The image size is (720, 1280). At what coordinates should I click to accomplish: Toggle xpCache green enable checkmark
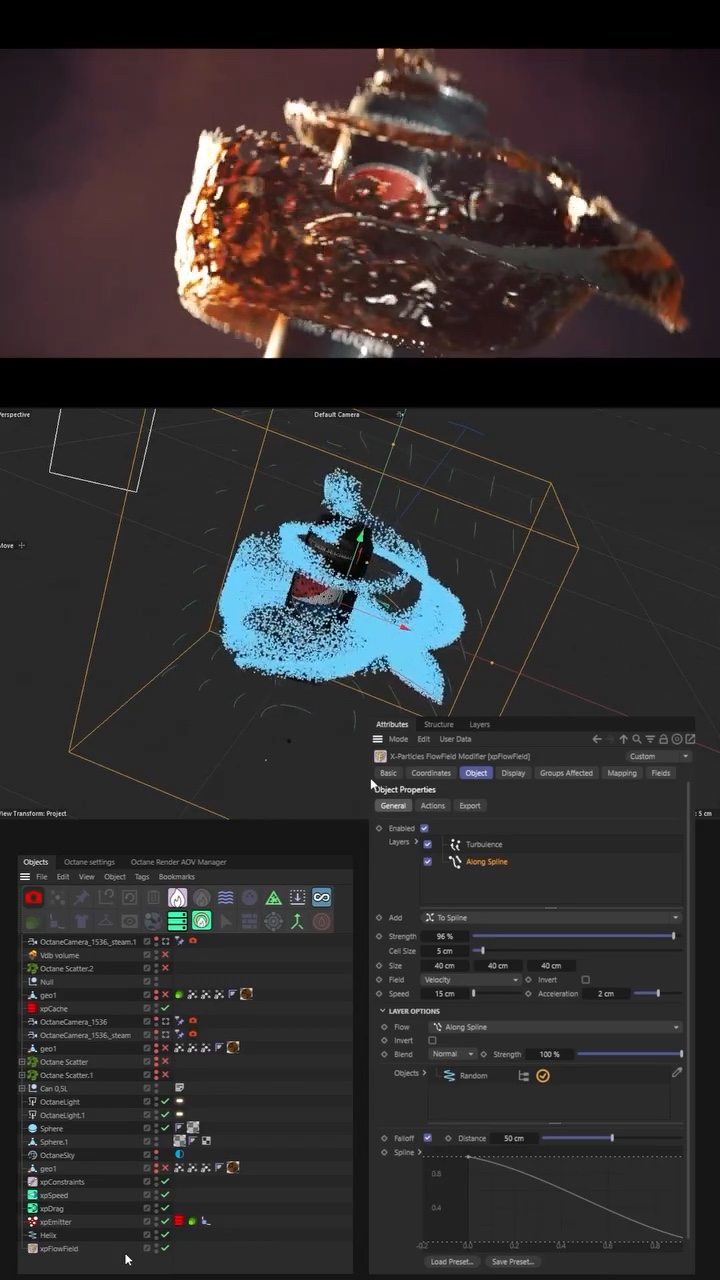click(165, 1008)
